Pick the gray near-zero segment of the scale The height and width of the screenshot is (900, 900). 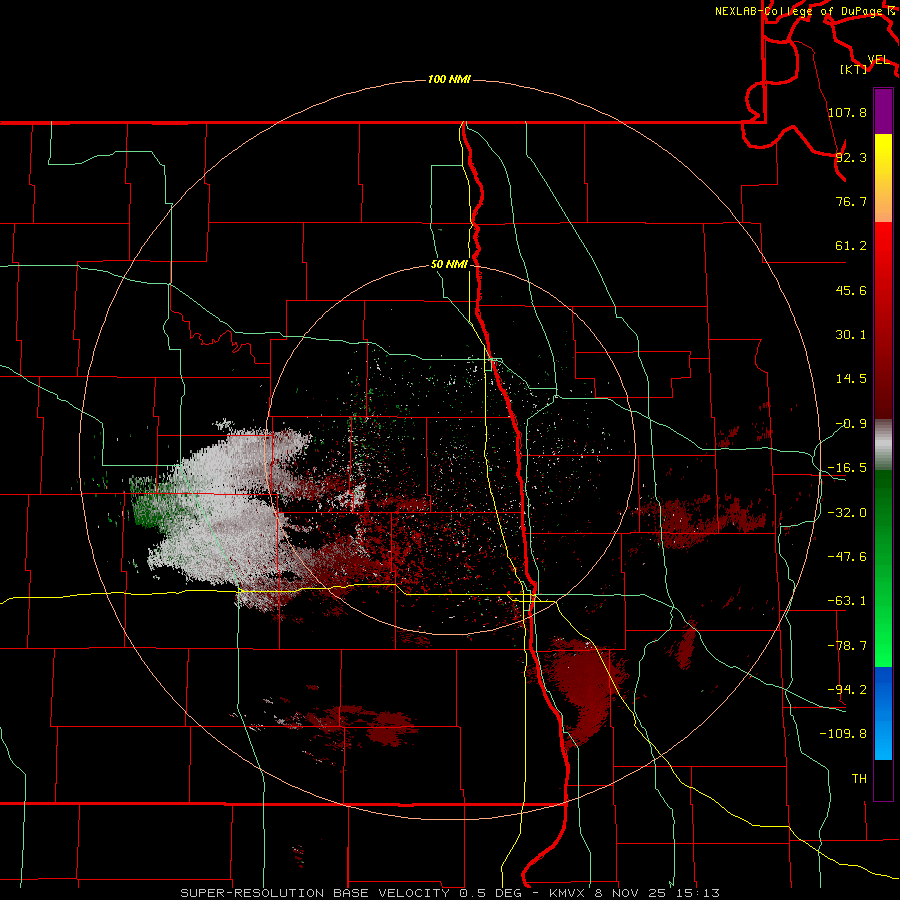(883, 445)
